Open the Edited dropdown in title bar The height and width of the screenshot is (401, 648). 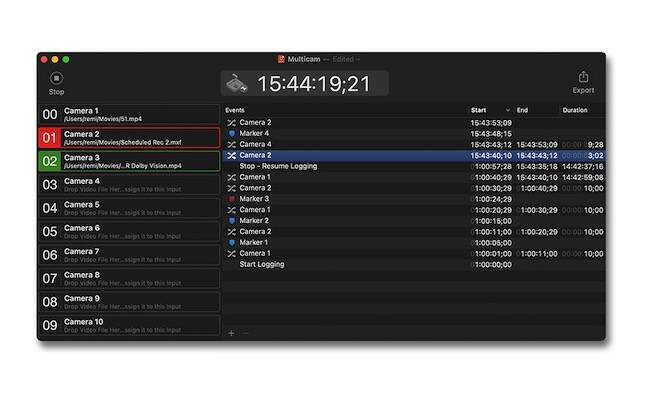click(346, 59)
